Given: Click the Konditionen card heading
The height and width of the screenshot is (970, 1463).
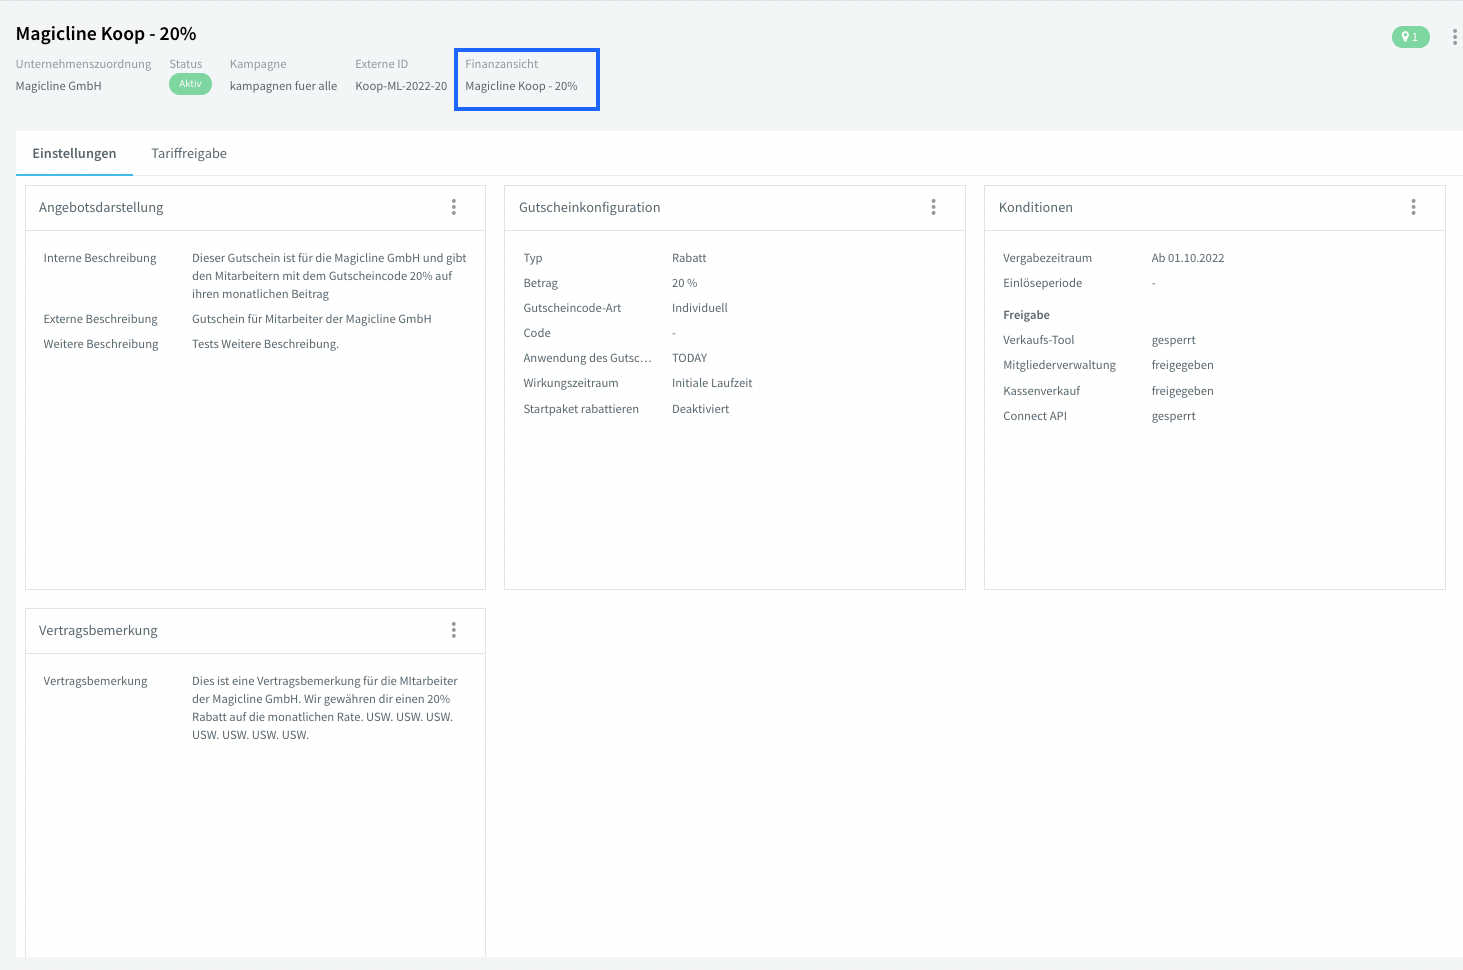Looking at the screenshot, I should tap(1036, 207).
